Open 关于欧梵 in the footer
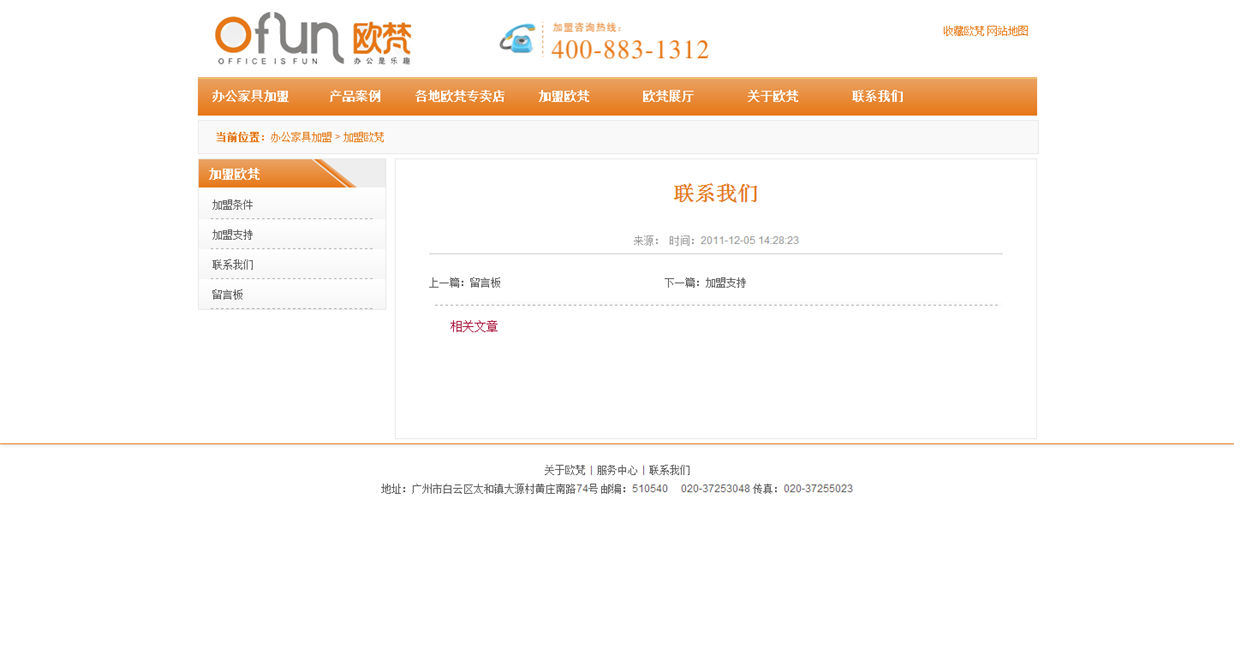 (x=565, y=470)
